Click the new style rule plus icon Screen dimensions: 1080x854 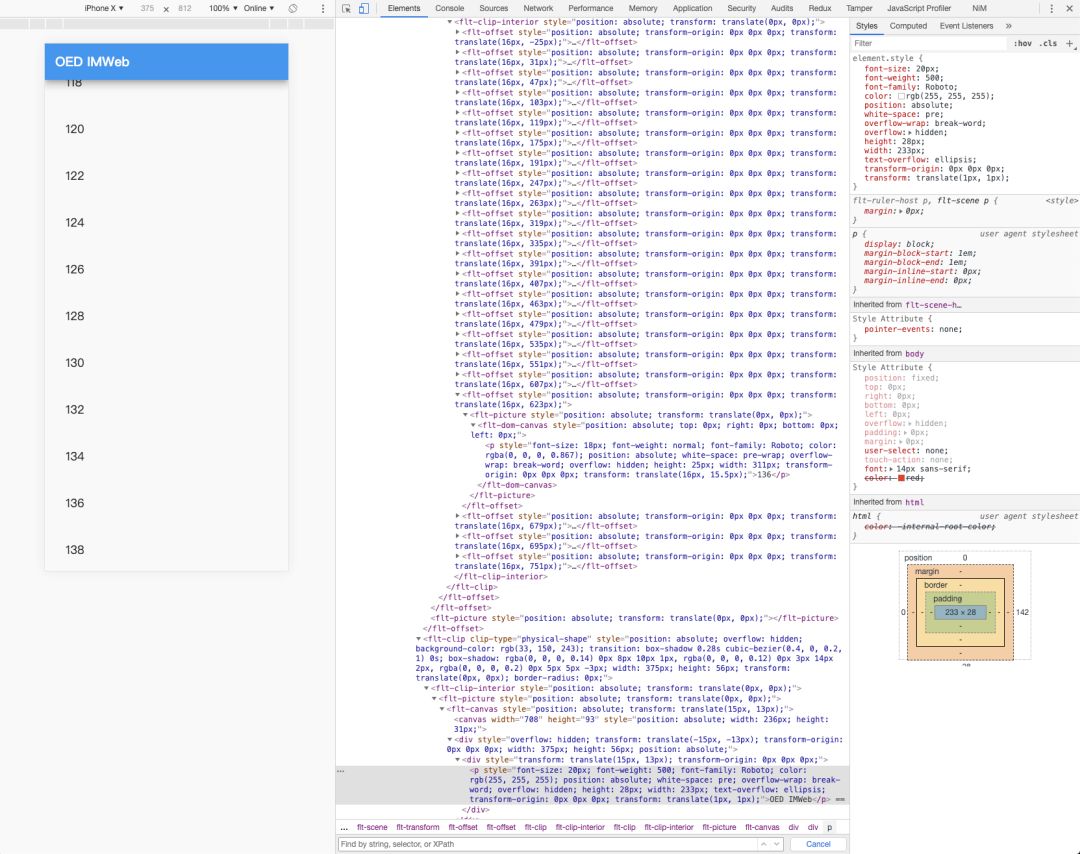(1070, 43)
